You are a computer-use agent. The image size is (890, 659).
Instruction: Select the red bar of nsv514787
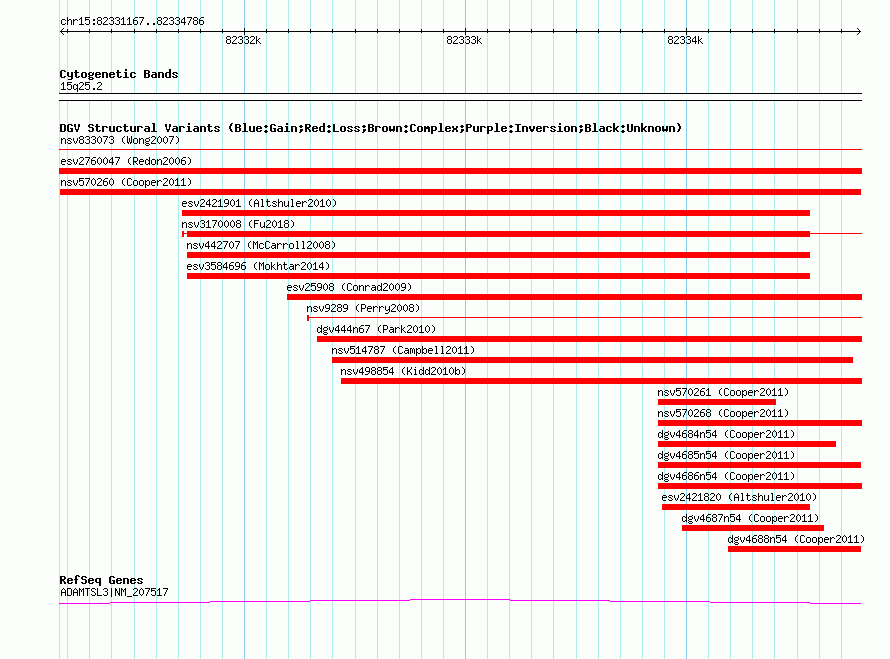pos(592,360)
